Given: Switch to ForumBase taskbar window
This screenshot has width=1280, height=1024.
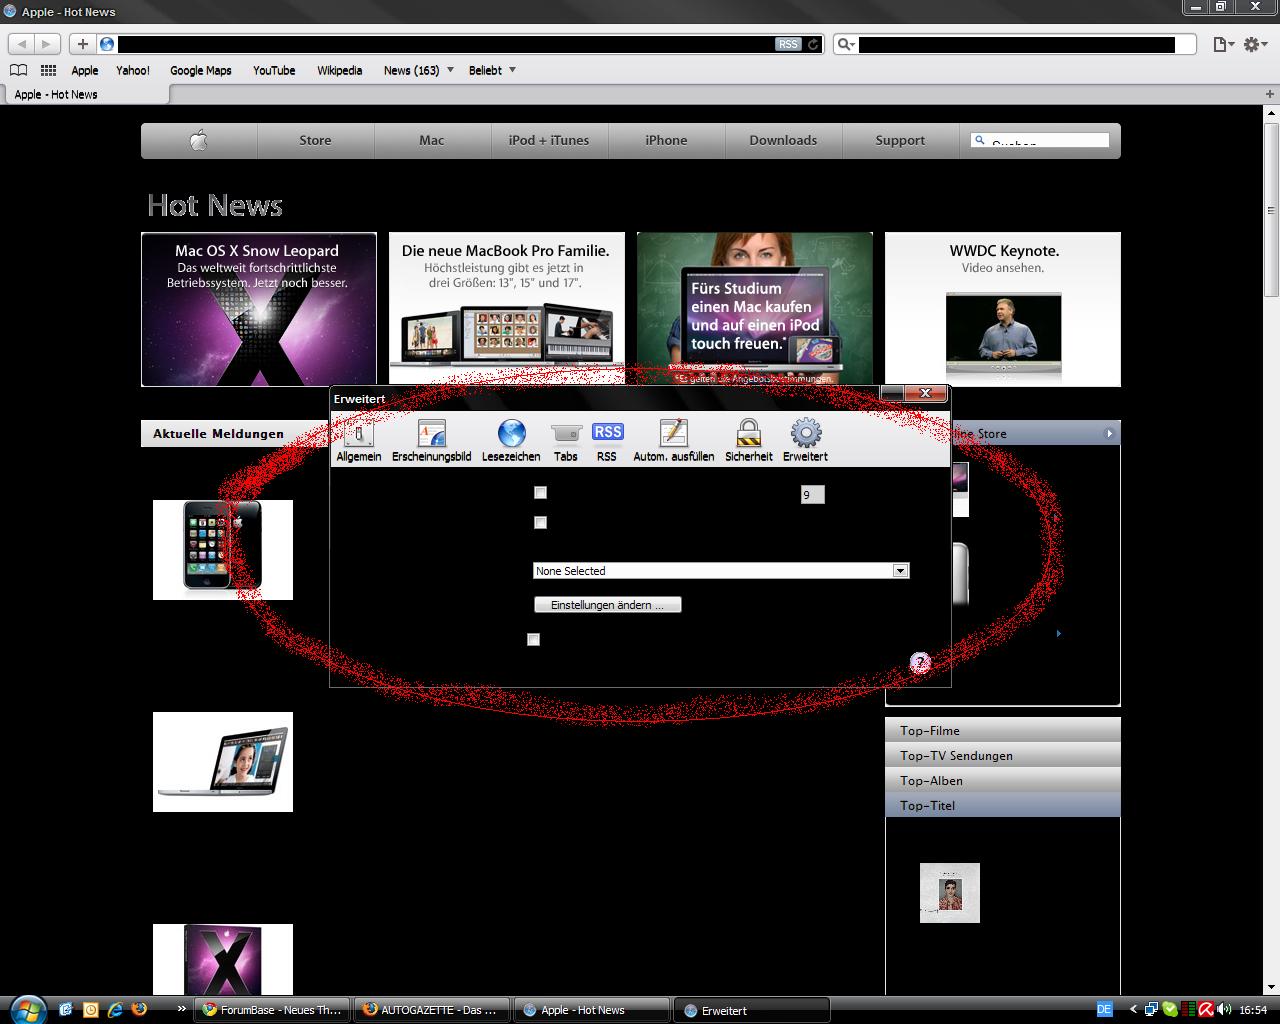Looking at the screenshot, I should pyautogui.click(x=272, y=1010).
